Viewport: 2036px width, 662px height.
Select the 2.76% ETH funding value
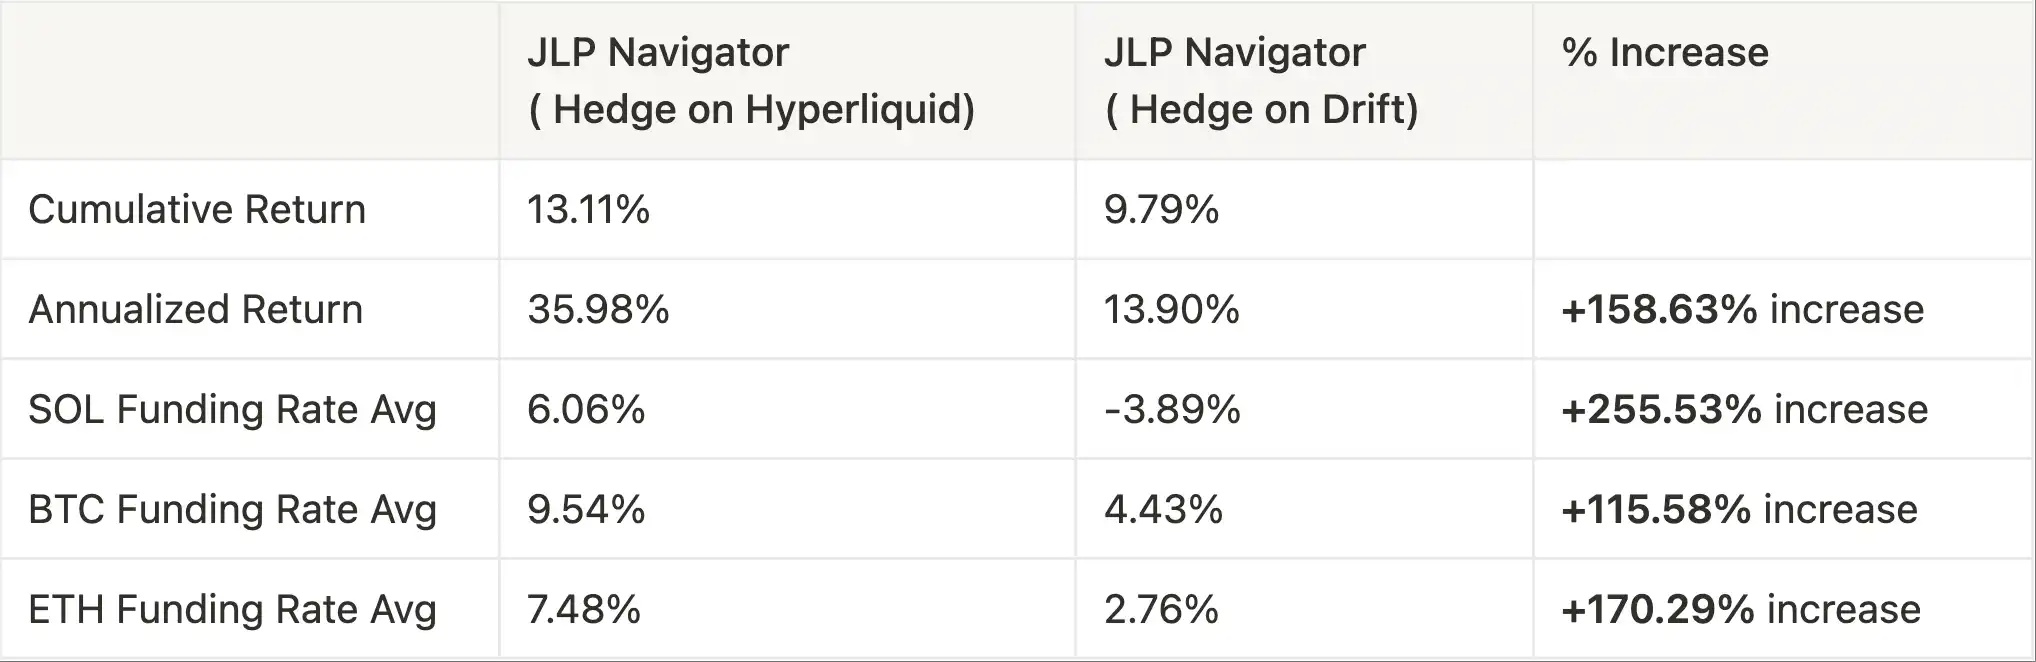1161,610
